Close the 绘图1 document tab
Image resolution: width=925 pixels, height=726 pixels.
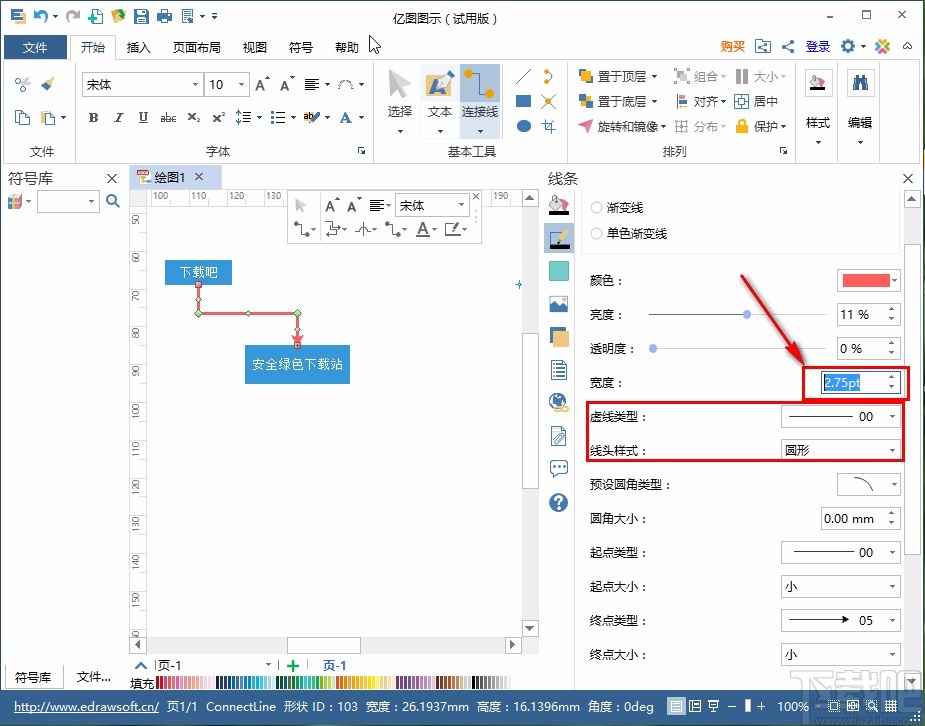coord(199,177)
